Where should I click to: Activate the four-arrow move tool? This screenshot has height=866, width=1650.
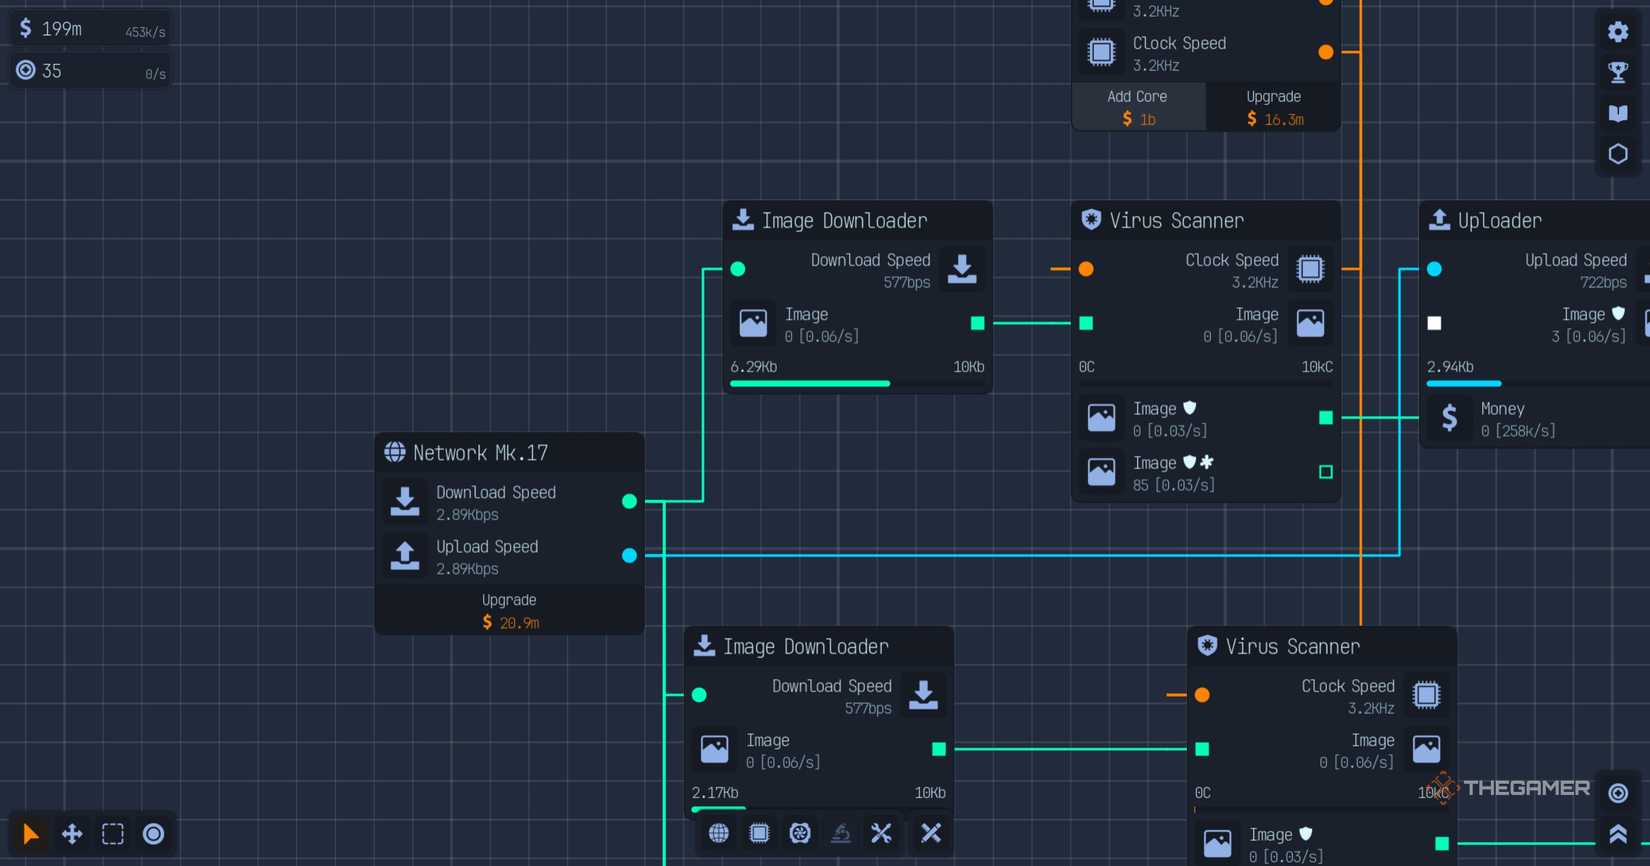point(72,834)
